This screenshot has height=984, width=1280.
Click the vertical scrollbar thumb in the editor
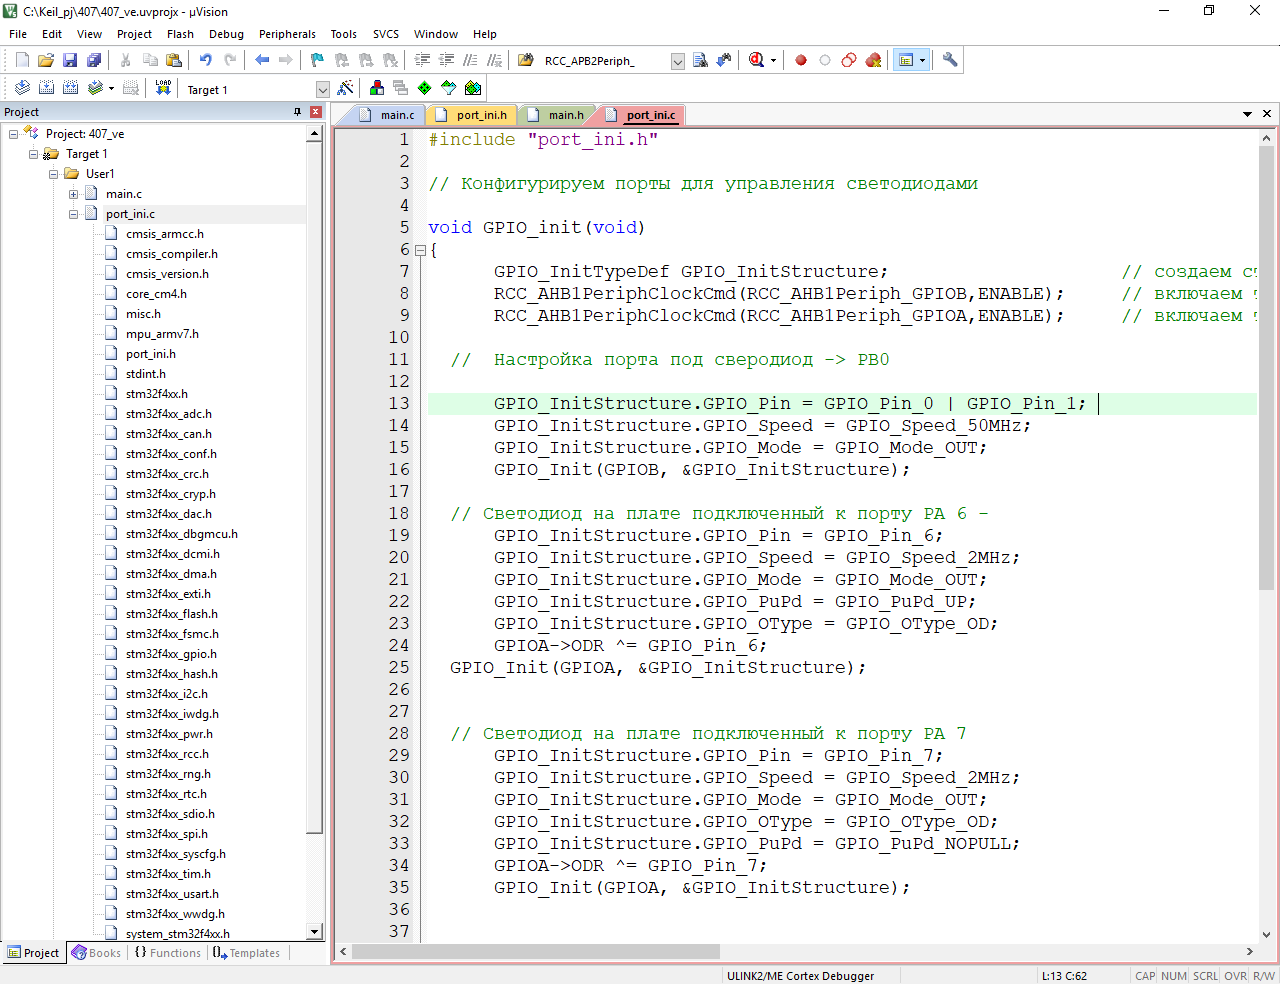click(1266, 366)
